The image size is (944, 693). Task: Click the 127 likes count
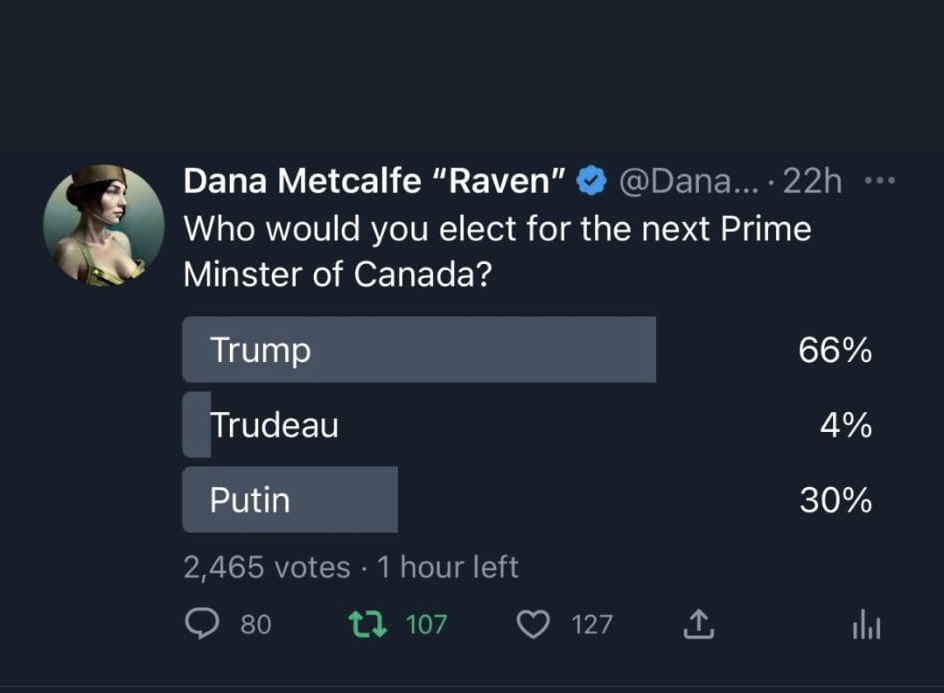tap(592, 624)
